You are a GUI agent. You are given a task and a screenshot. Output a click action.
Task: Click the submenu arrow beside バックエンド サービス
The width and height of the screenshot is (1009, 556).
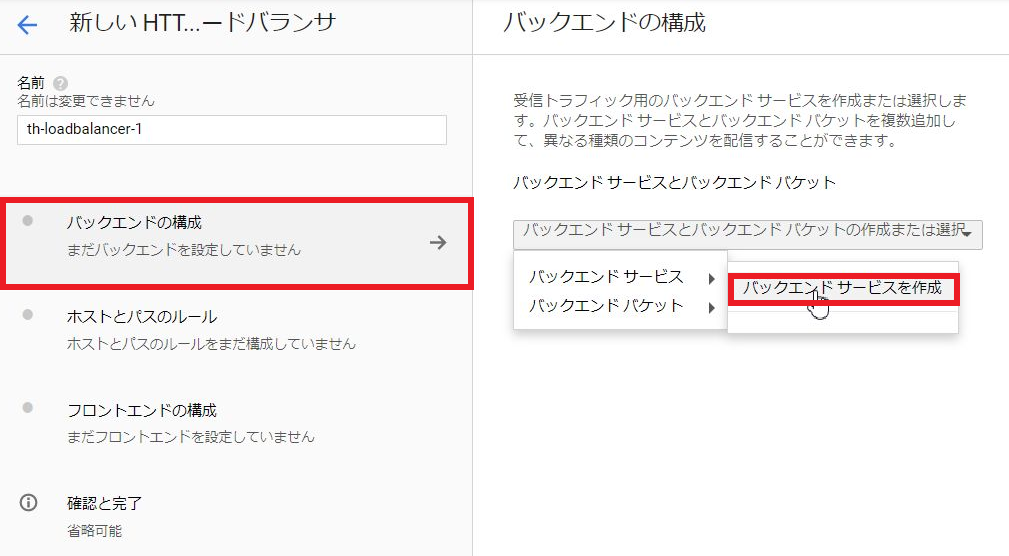click(711, 279)
